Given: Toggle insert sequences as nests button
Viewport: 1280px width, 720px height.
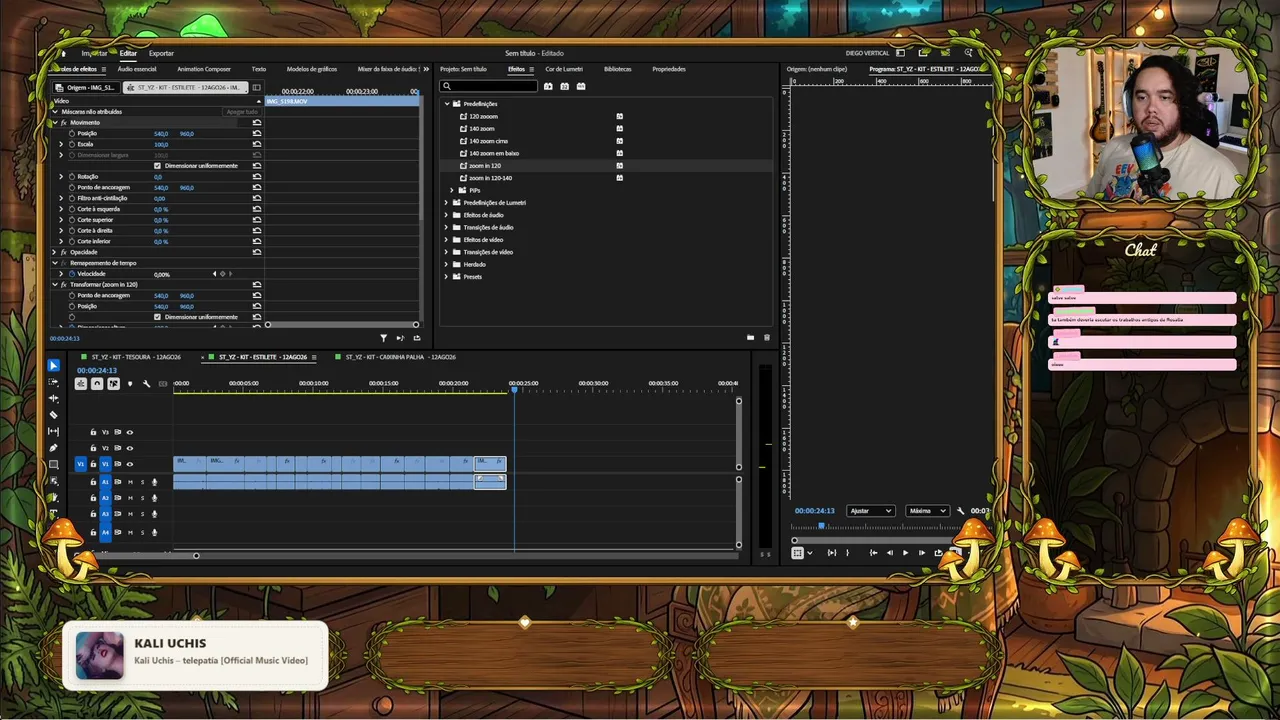Looking at the screenshot, I should pyautogui.click(x=81, y=384).
